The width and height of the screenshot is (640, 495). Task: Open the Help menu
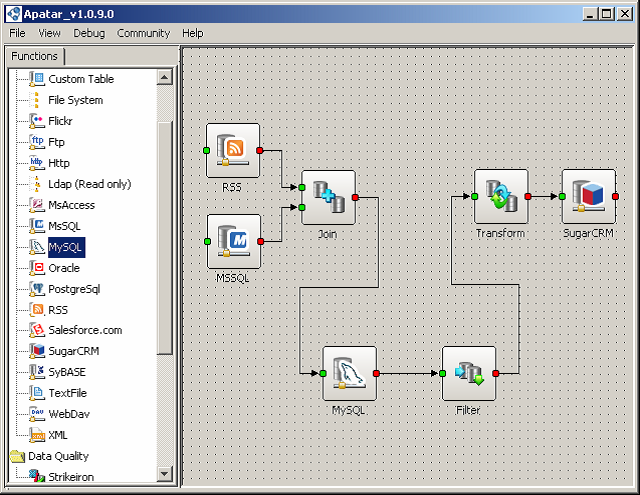[193, 33]
